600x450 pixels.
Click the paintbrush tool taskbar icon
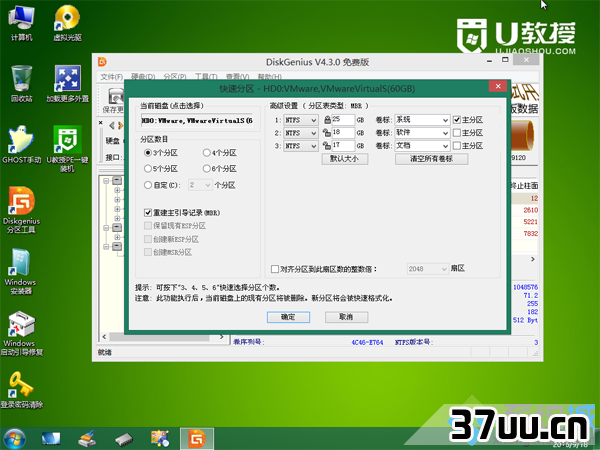[87, 439]
